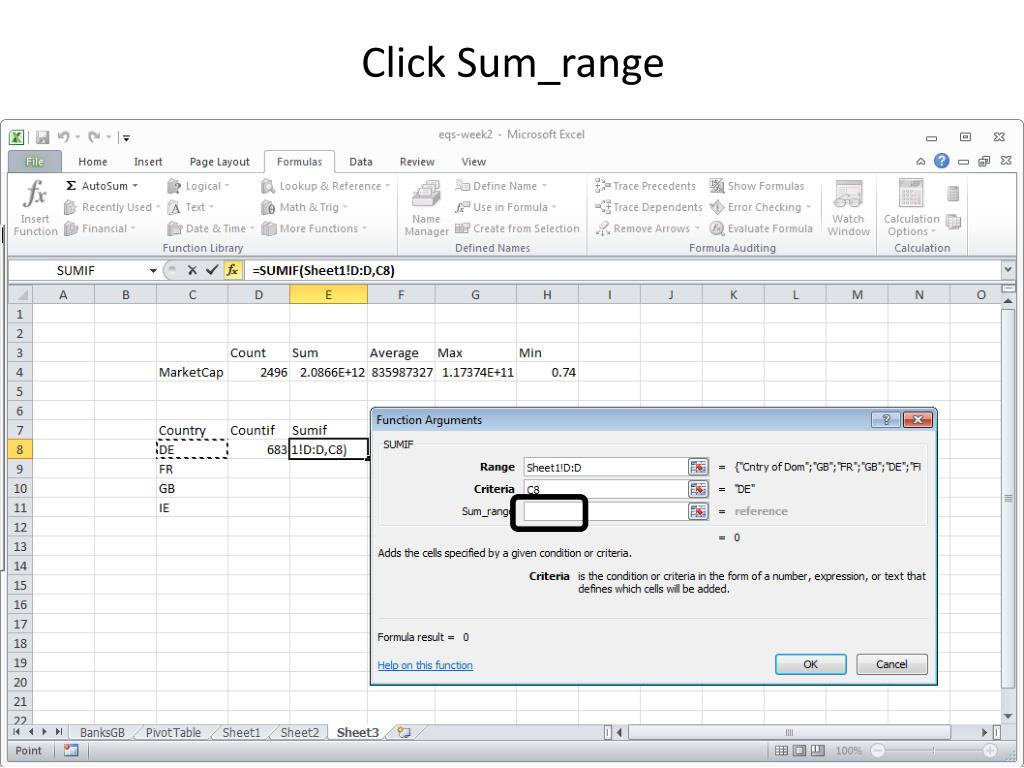
Task: Switch to Page Layout view in status bar
Action: click(799, 751)
